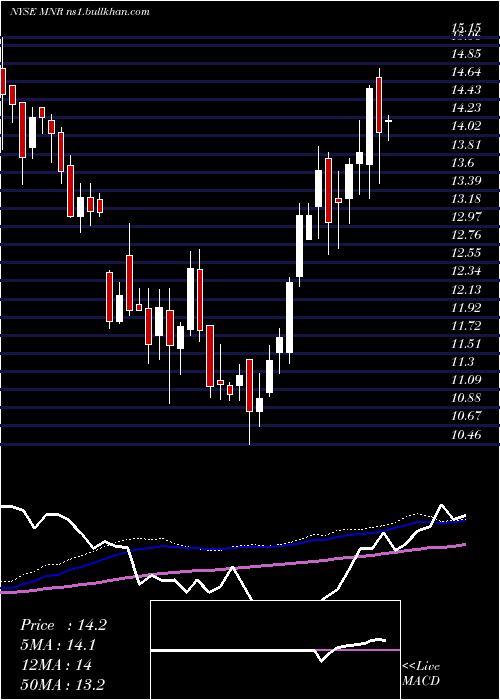The height and width of the screenshot is (700, 500).
Task: Click the 10.46 price axis label
Action: pyautogui.click(x=466, y=434)
